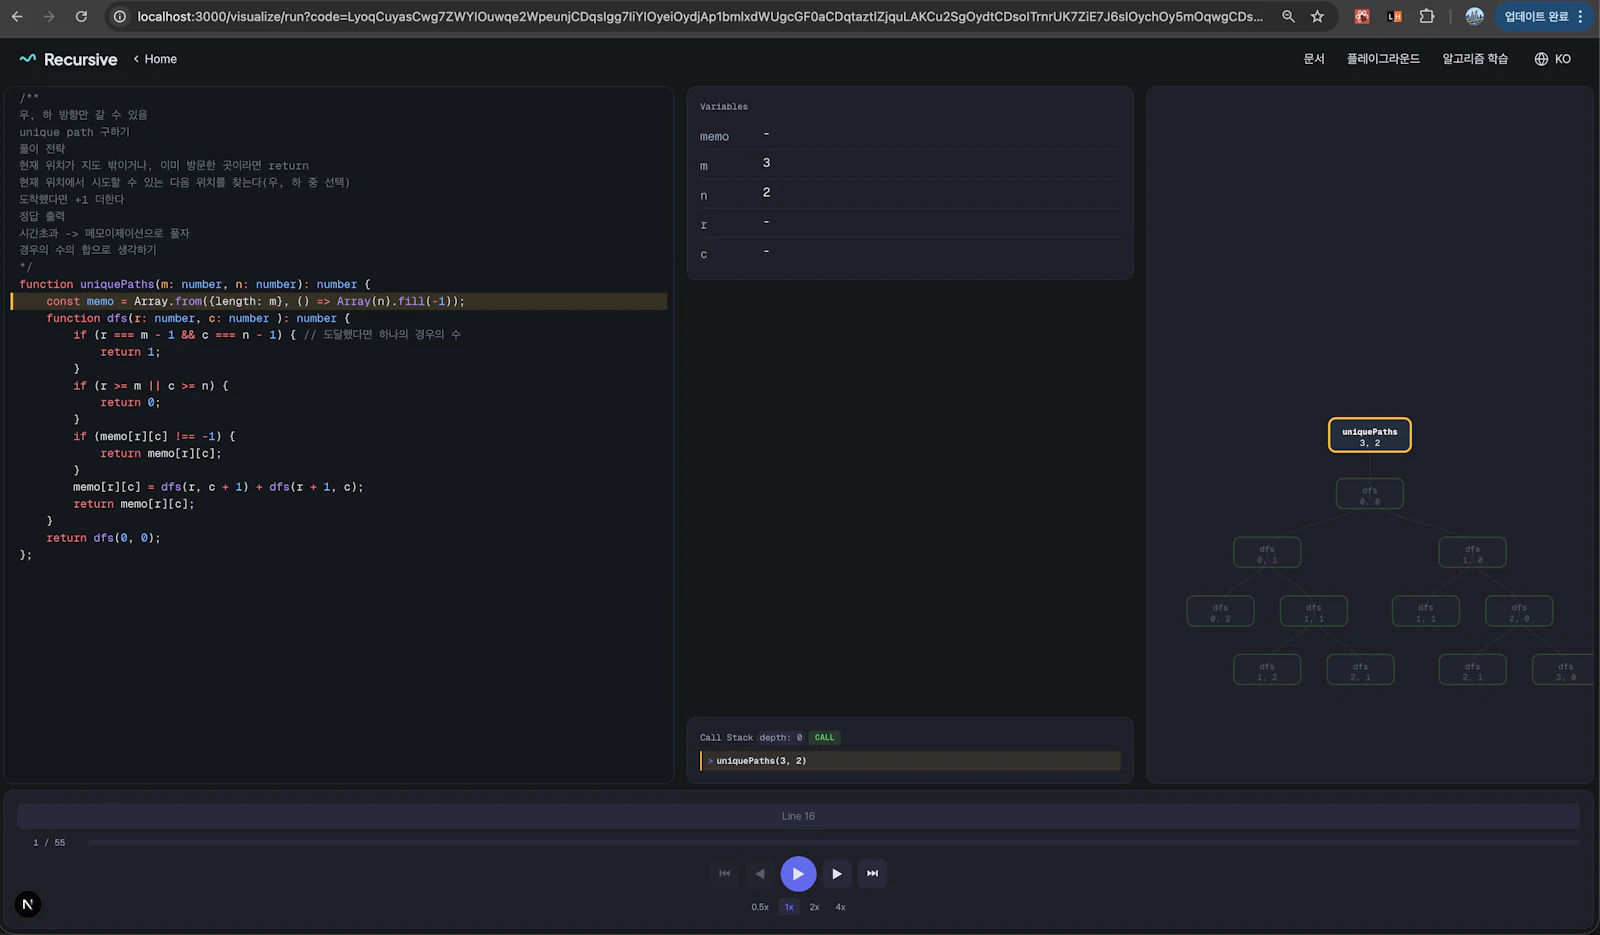Screen dimensions: 1600x935
Task: Click the N avatar in the bottom corner
Action: [x=27, y=904]
